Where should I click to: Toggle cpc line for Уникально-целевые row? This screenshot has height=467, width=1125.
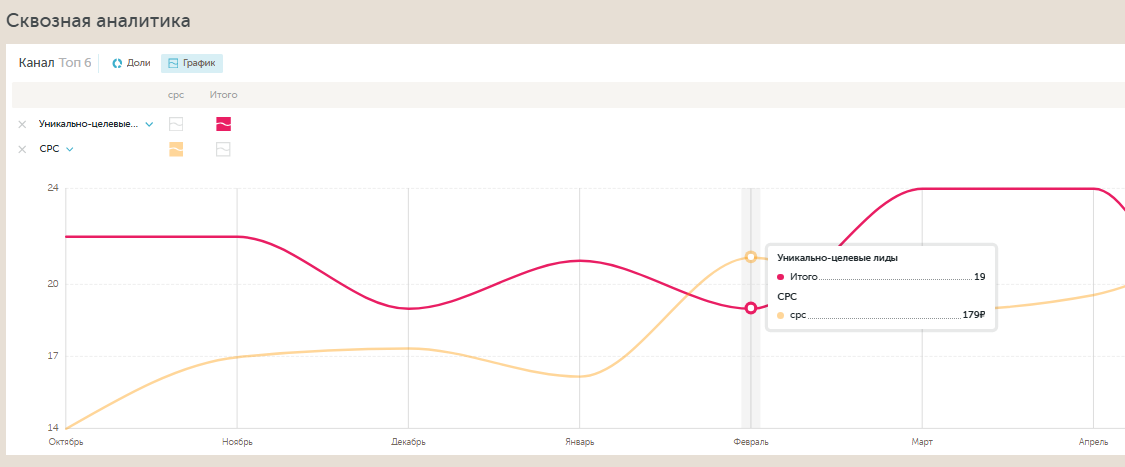coord(176,124)
